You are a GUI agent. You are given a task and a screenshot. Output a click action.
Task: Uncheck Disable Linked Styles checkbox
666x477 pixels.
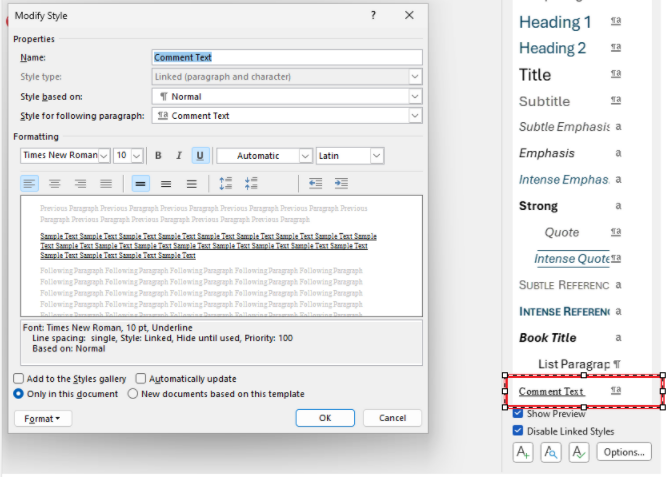pyautogui.click(x=518, y=431)
